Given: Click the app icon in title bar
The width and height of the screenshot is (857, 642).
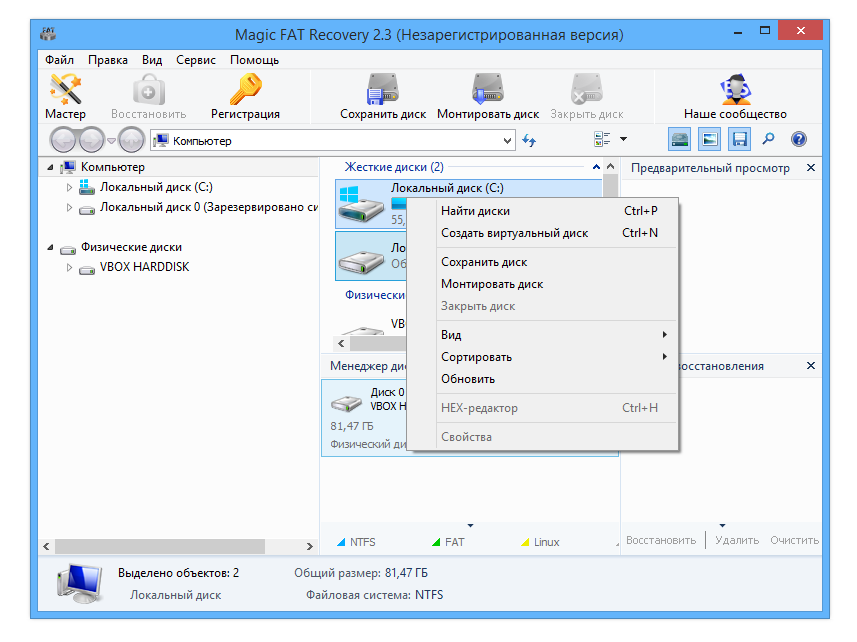Looking at the screenshot, I should click(x=49, y=34).
